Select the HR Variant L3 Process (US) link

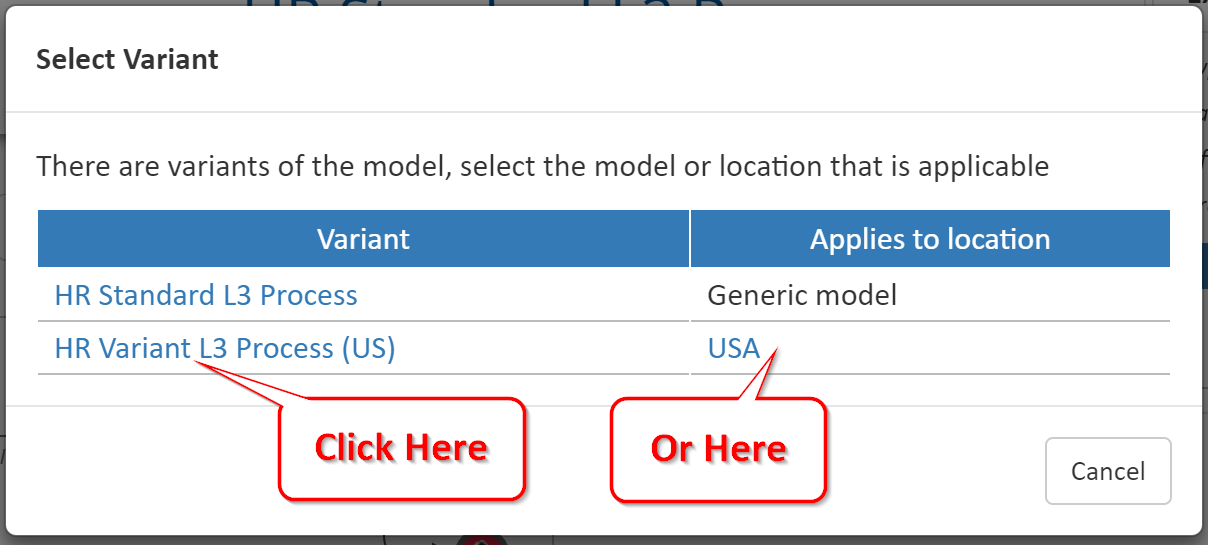[x=225, y=349]
